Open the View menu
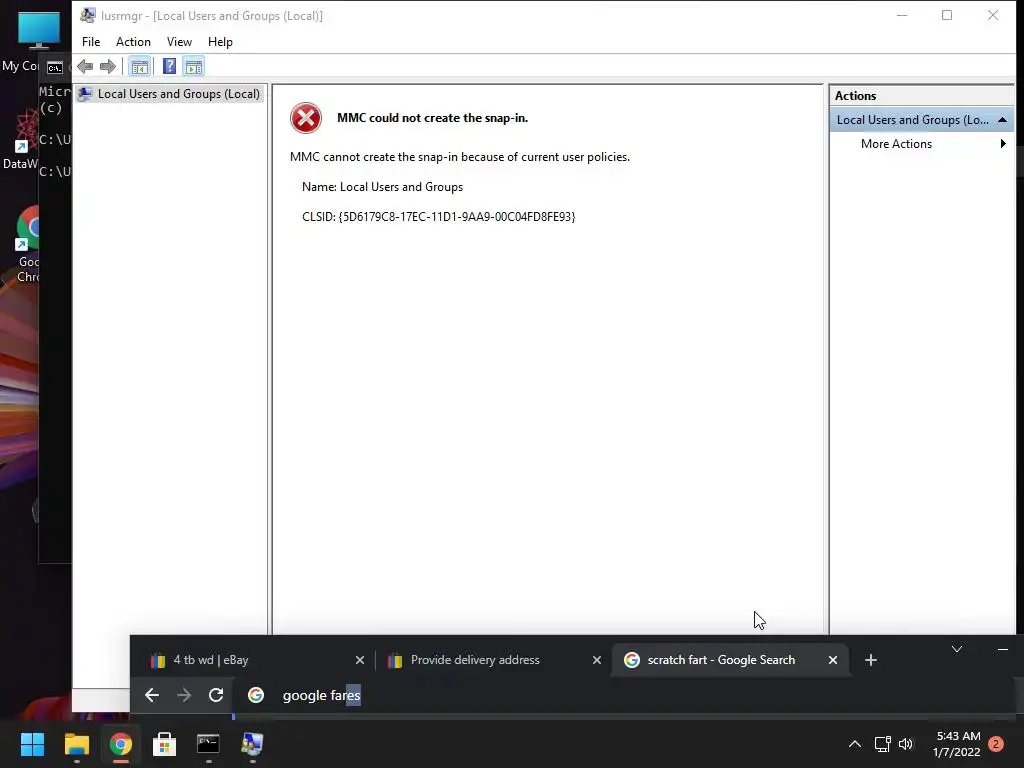This screenshot has width=1024, height=768. coord(179,42)
